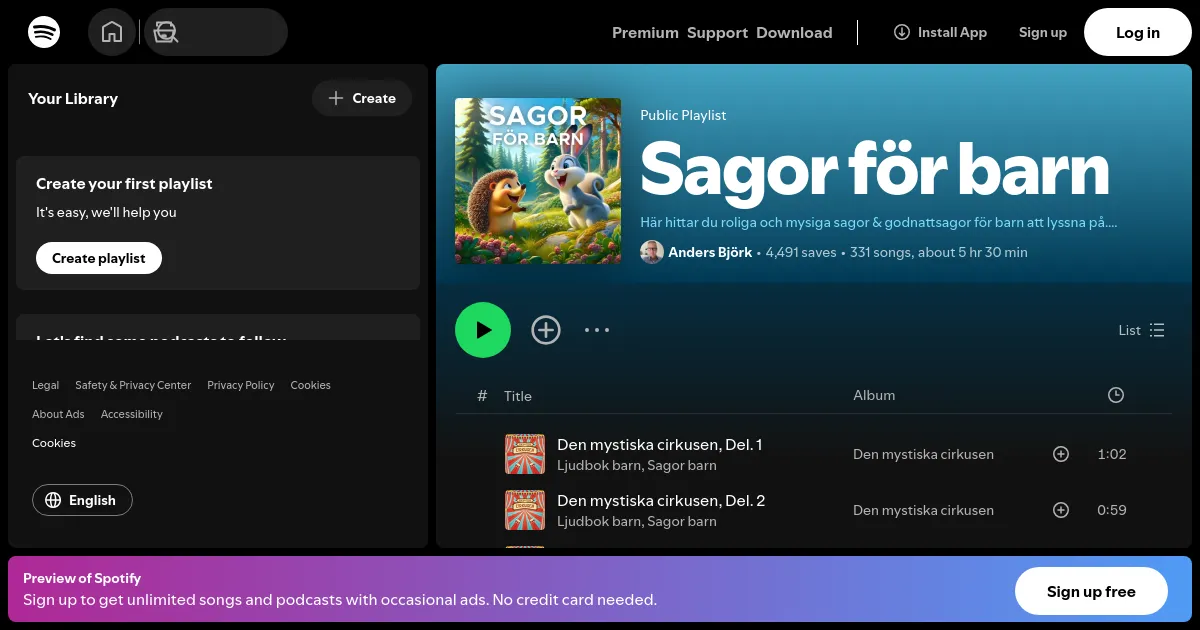Open the Privacy Policy link
The image size is (1200, 630).
(x=240, y=385)
